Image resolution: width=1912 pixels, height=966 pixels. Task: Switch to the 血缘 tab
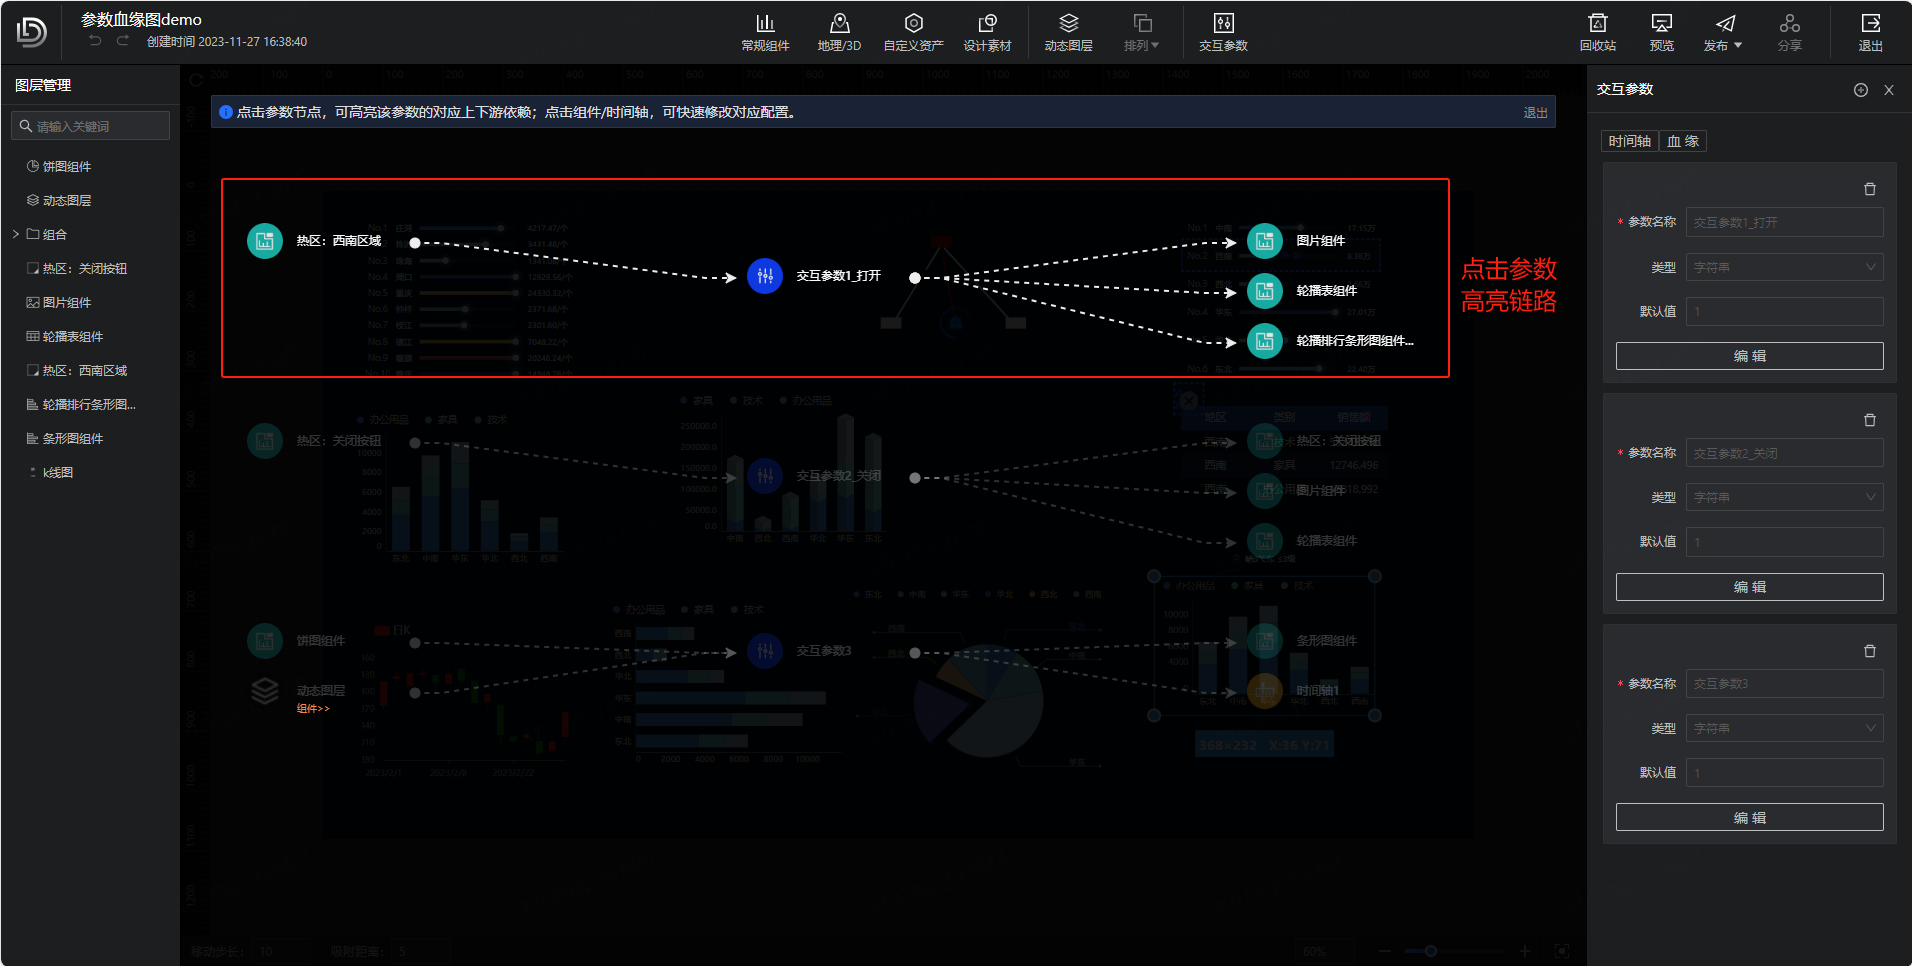pyautogui.click(x=1683, y=141)
